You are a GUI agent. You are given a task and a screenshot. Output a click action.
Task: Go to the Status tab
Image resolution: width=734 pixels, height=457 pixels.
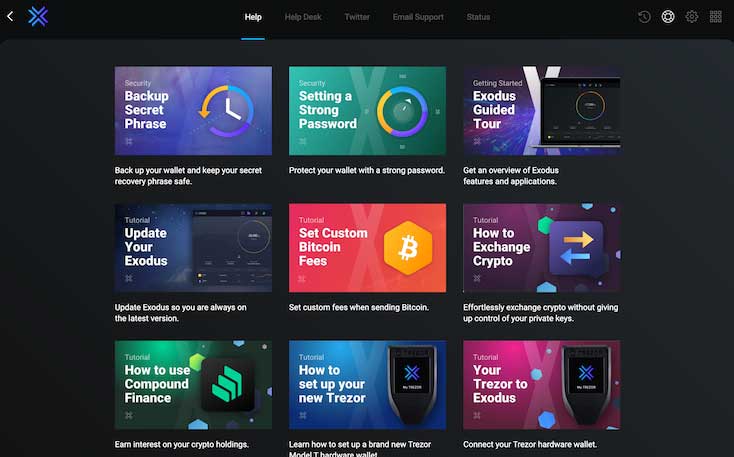click(478, 17)
